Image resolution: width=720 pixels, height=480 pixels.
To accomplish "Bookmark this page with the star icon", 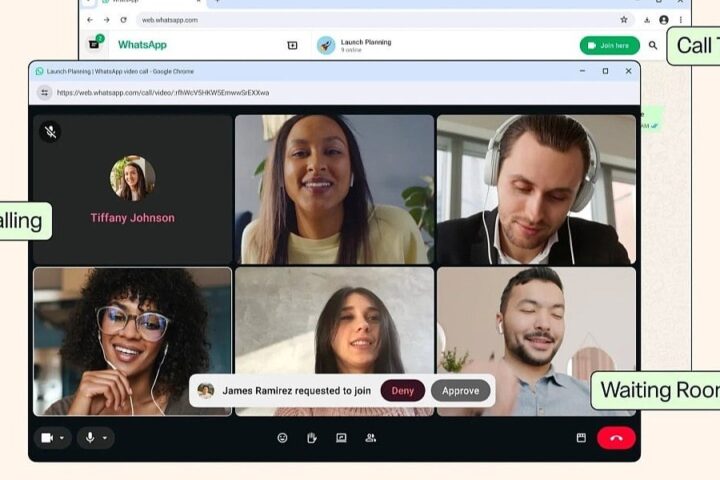I will pos(624,20).
